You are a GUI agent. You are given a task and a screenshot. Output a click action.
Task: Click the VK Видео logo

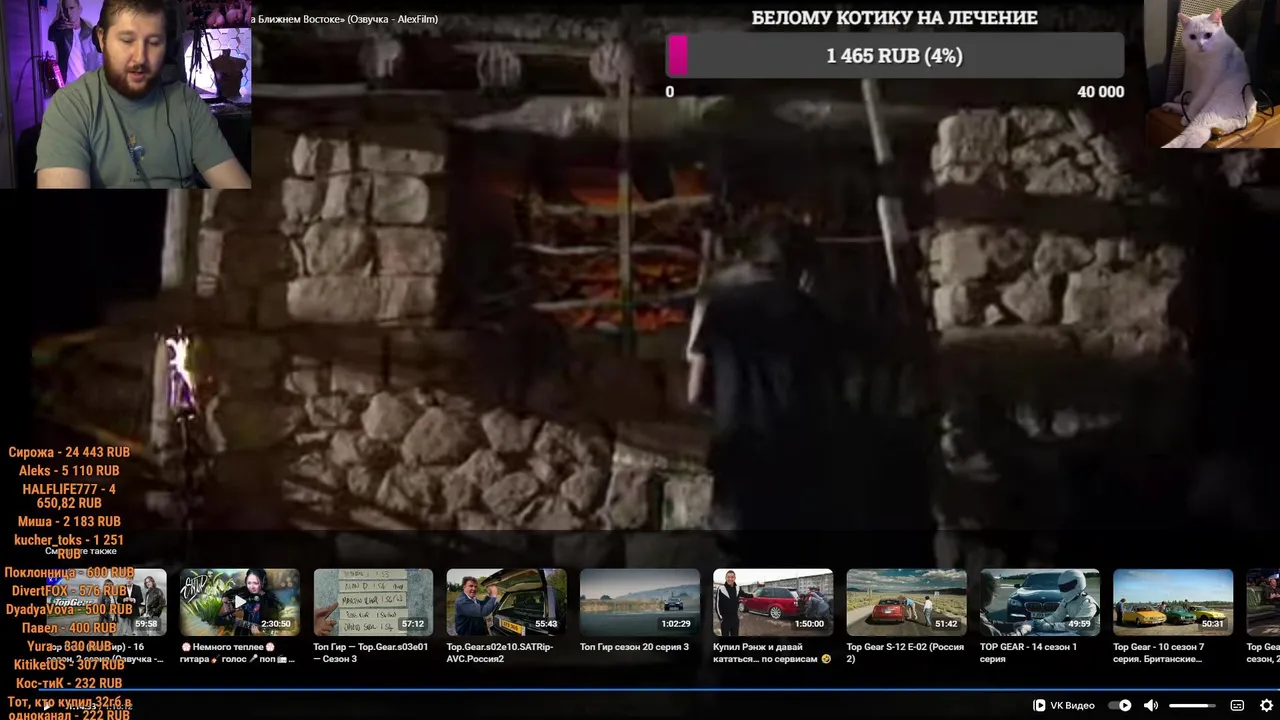point(1063,705)
